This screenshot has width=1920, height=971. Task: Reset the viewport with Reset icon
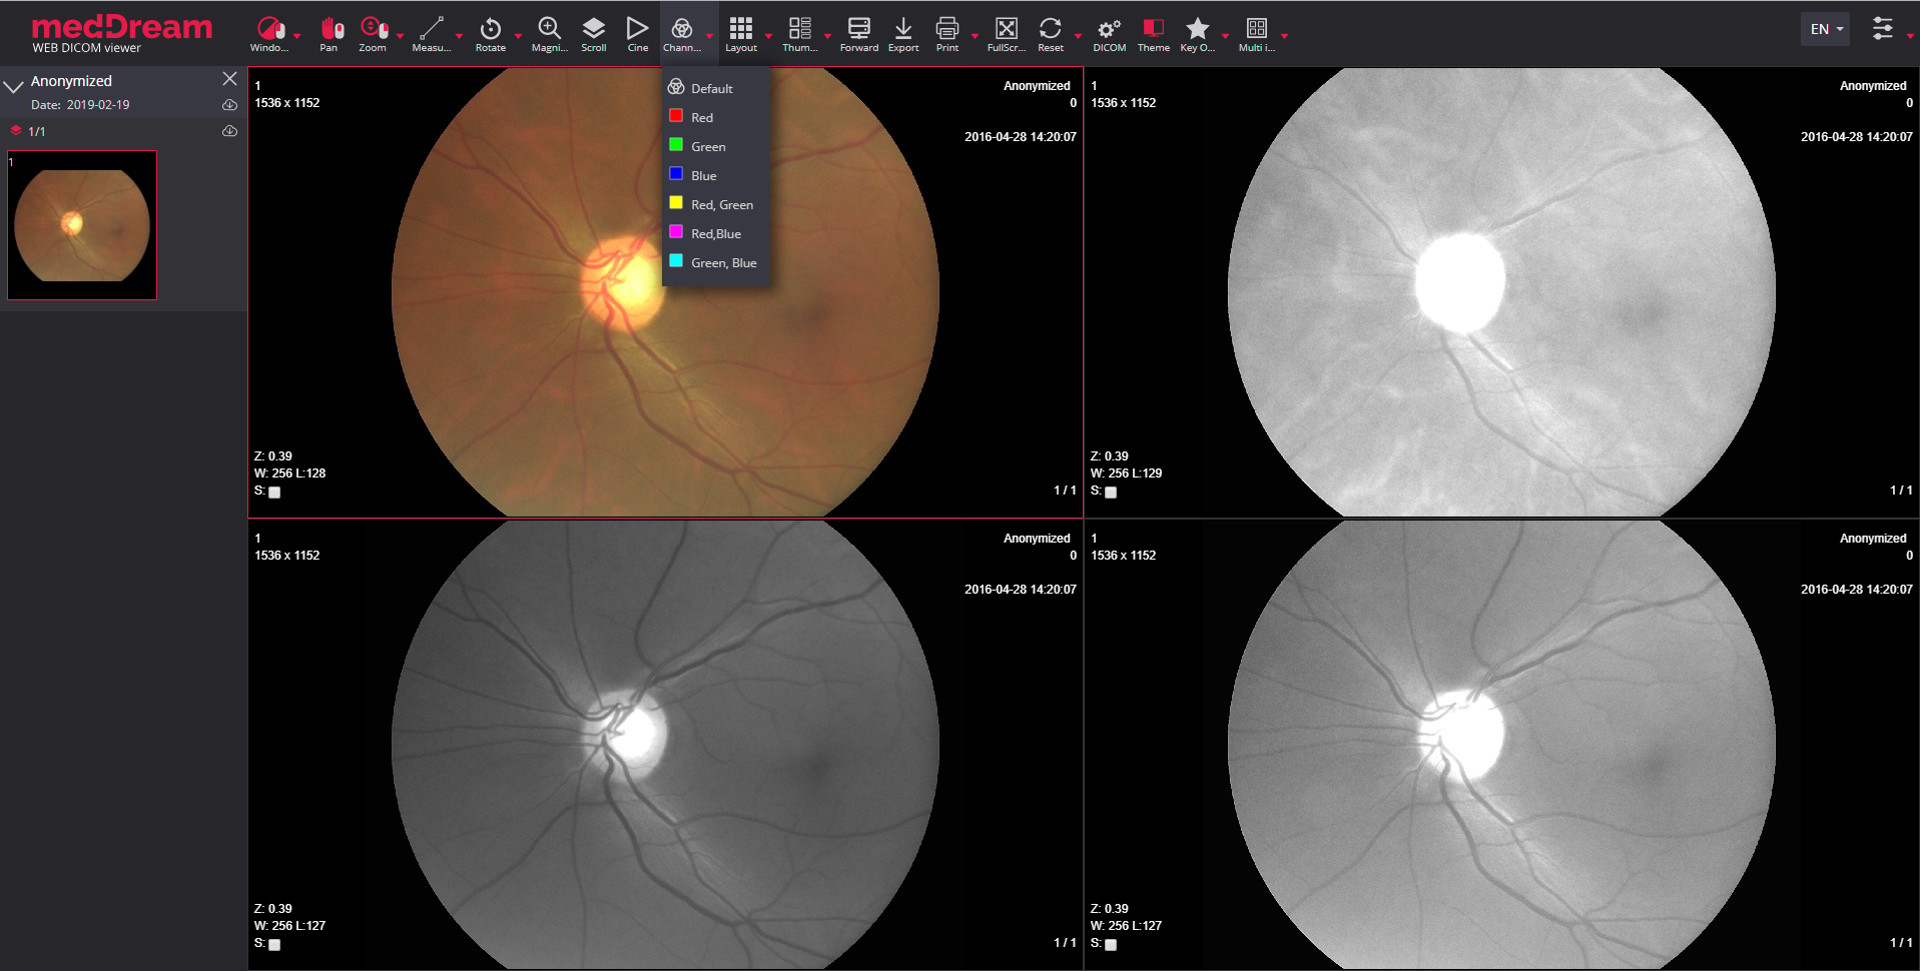[1050, 33]
